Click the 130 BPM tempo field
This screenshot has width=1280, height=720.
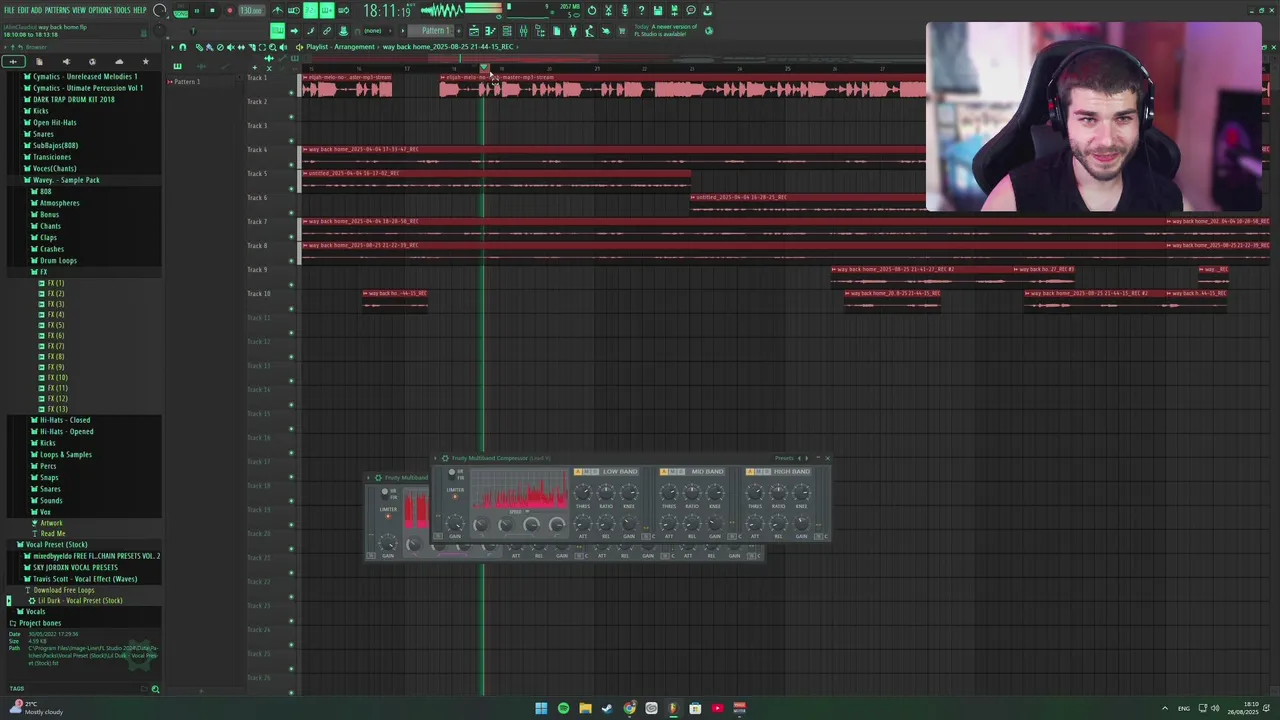coord(251,10)
